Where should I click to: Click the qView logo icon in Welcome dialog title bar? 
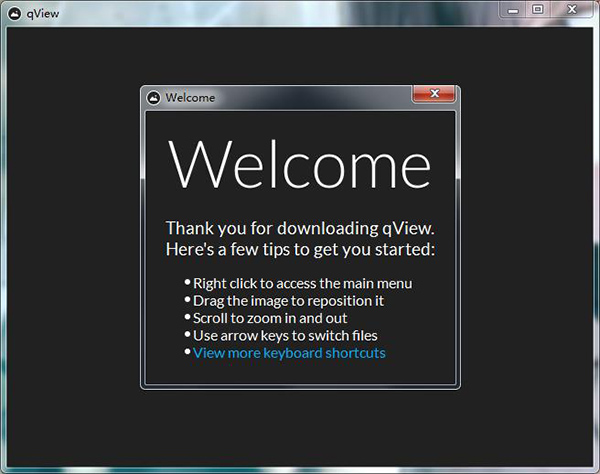click(x=154, y=98)
